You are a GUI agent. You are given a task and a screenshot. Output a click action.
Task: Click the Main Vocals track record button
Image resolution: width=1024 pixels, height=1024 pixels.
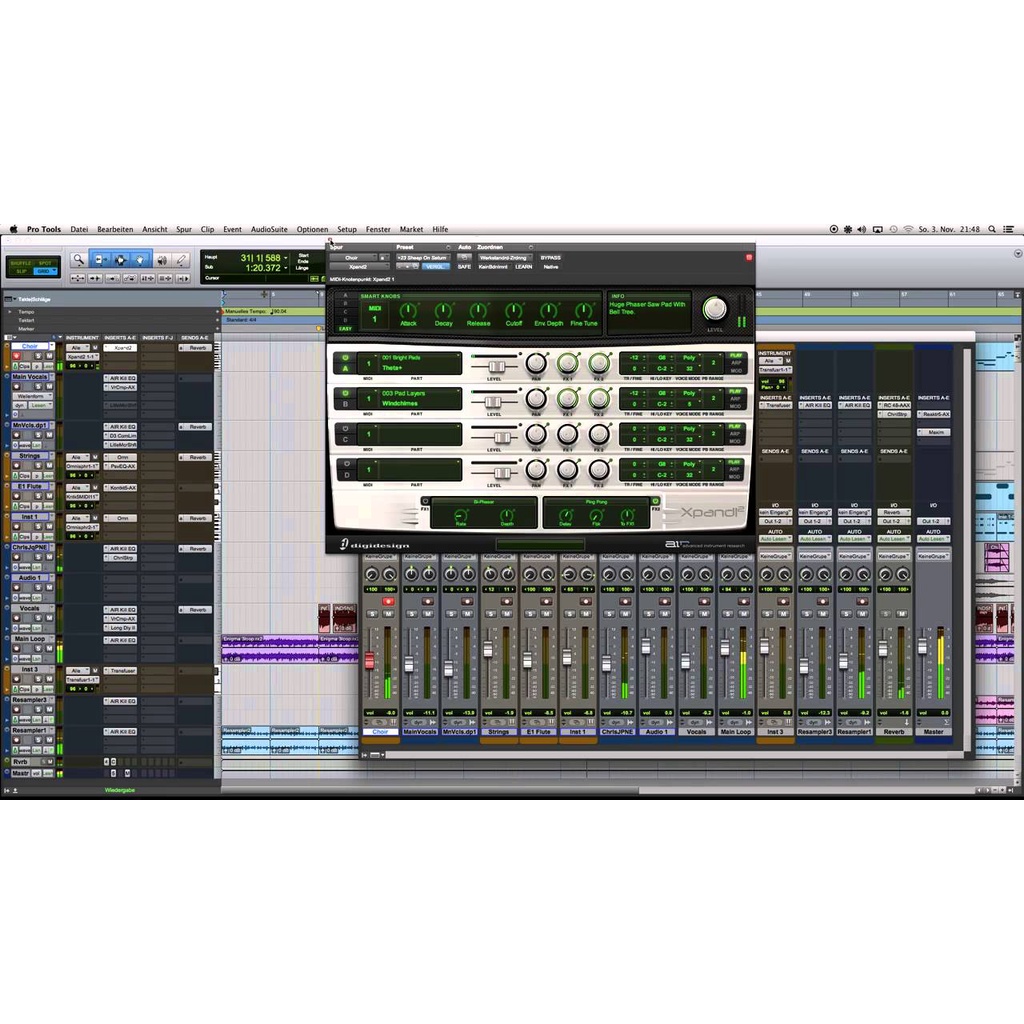pyautogui.click(x=16, y=387)
